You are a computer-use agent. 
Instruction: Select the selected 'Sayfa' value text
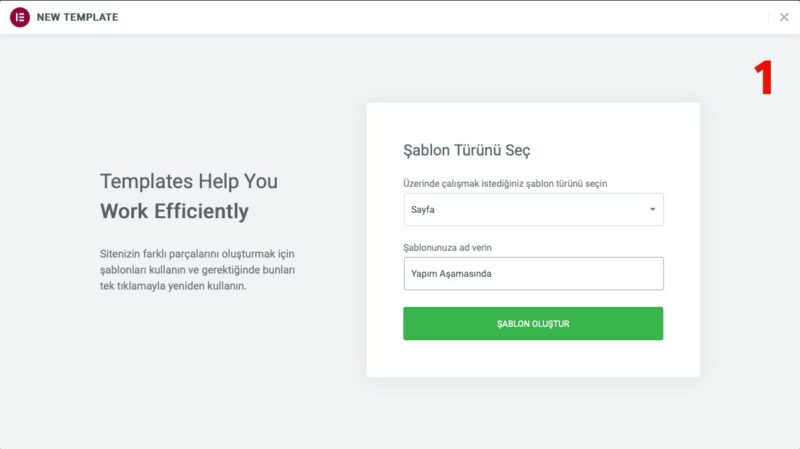[x=423, y=209]
